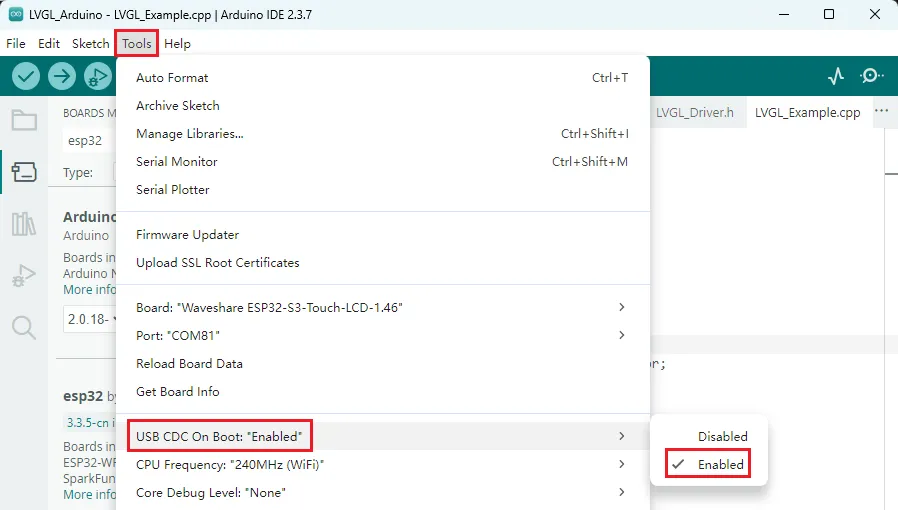The height and width of the screenshot is (510, 898).
Task: Expand the USB CDC On Boot arrow
Action: (622, 436)
